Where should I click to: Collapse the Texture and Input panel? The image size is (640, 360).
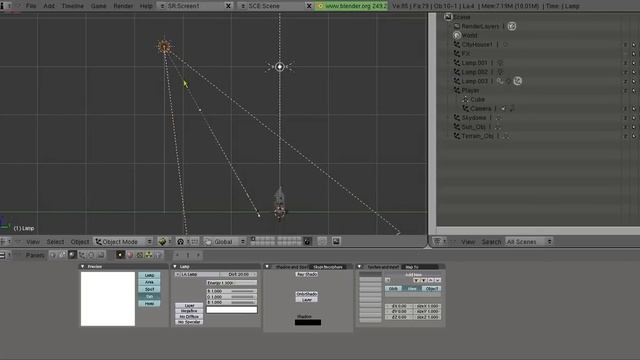point(360,267)
